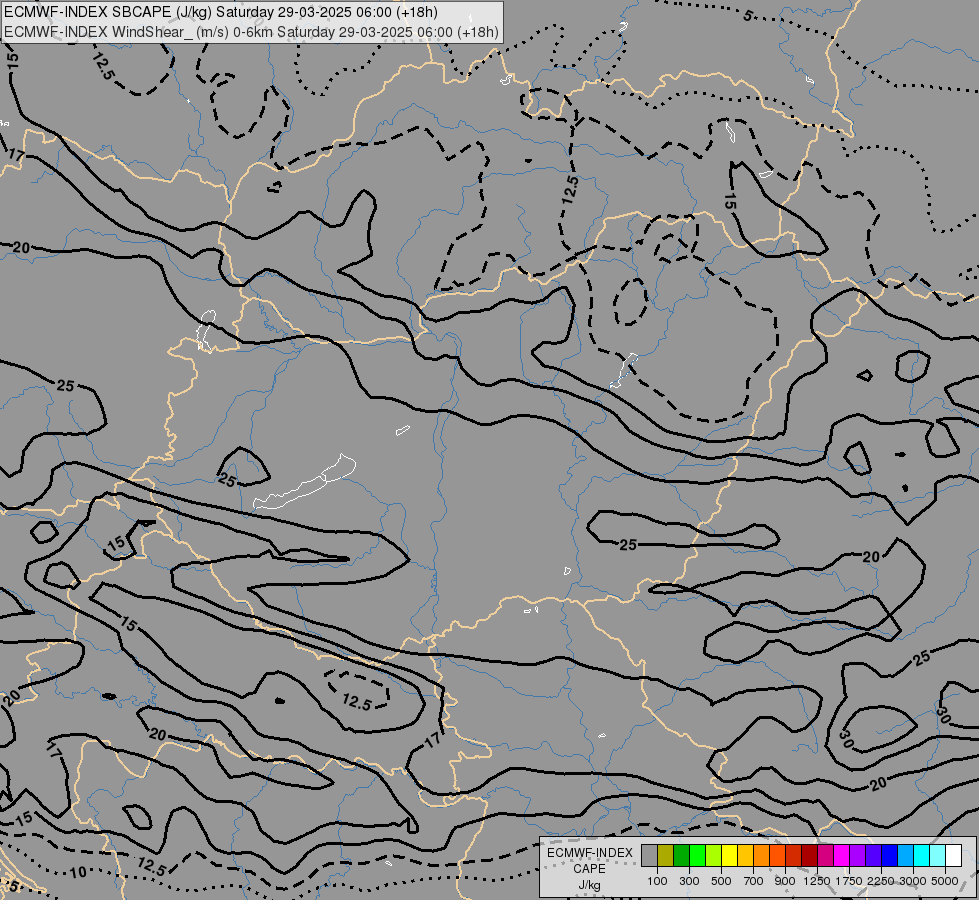This screenshot has height=900, width=979.
Task: Click the 100 tick label on the legend
Action: tap(657, 881)
